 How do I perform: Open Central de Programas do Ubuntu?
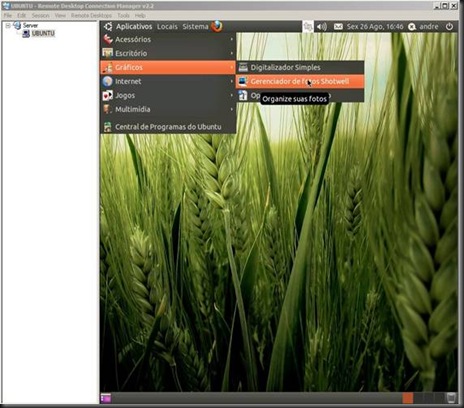pos(168,127)
